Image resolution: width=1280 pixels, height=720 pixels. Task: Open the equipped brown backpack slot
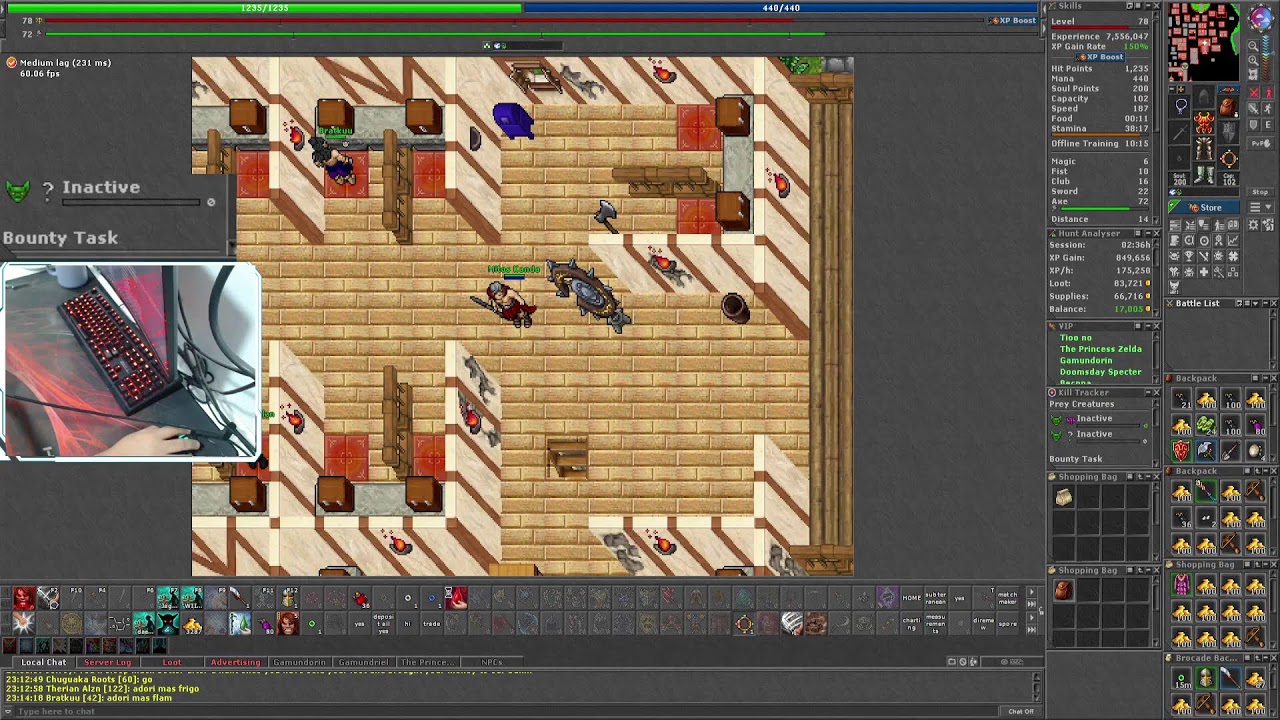tap(1228, 106)
